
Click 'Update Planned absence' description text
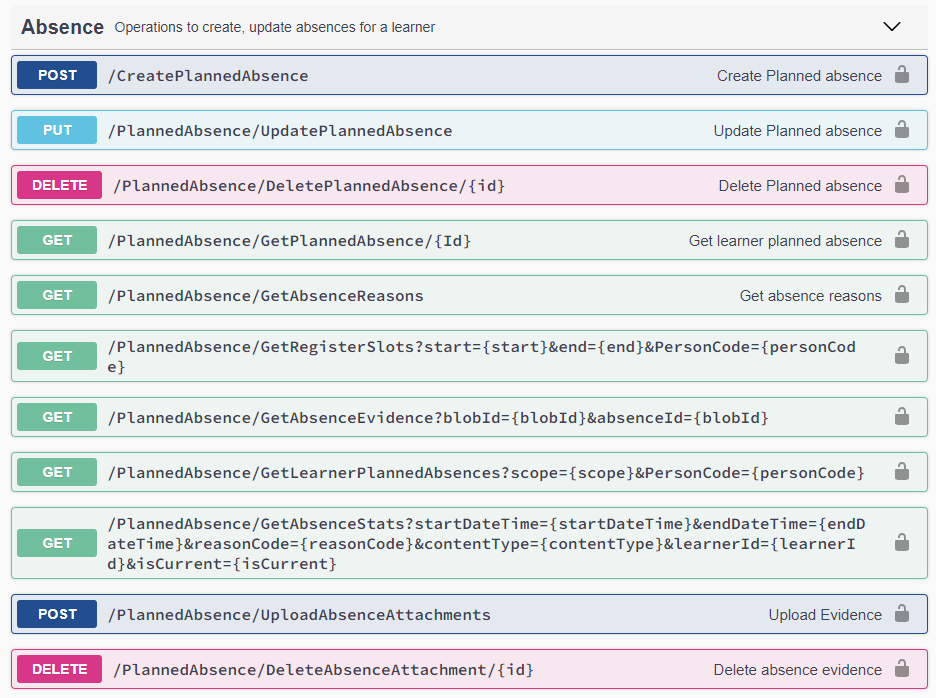tap(798, 131)
